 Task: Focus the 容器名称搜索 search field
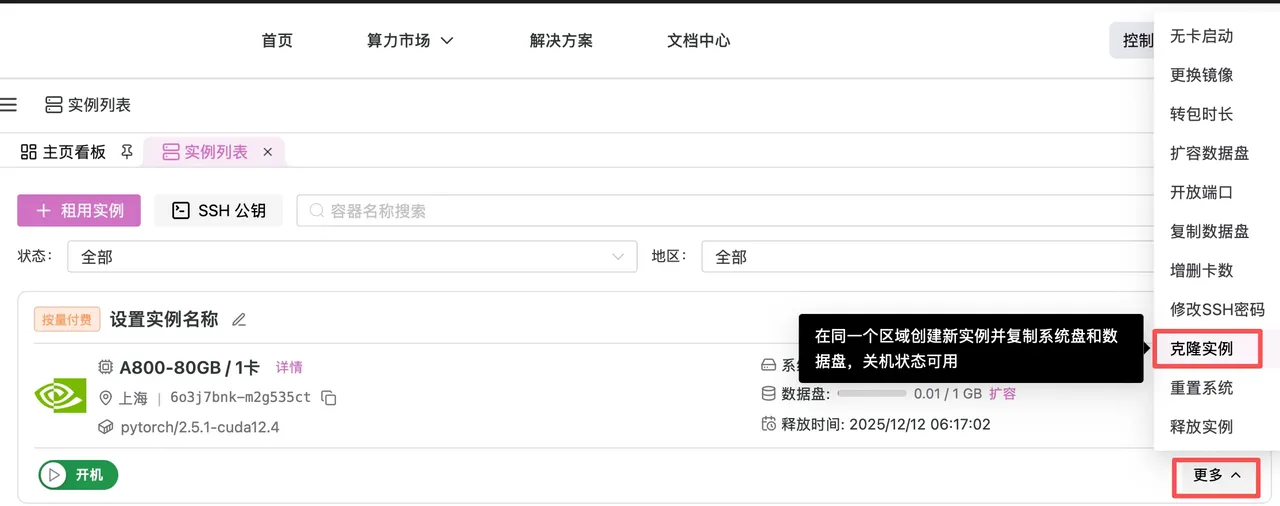(725, 210)
